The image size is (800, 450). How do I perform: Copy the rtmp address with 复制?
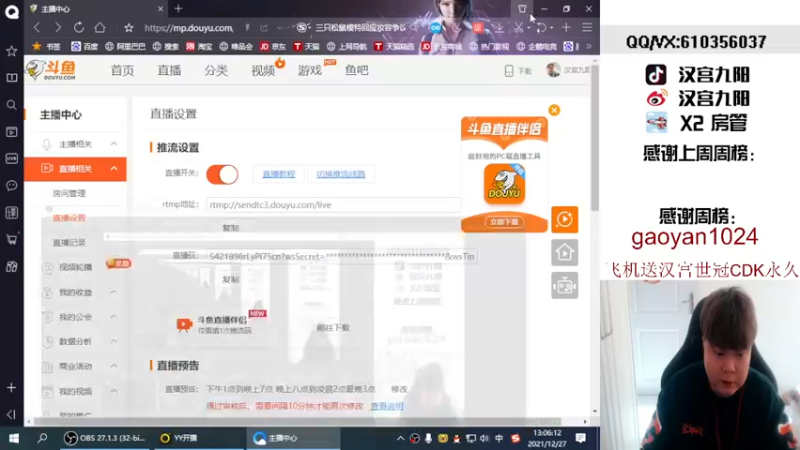231,228
